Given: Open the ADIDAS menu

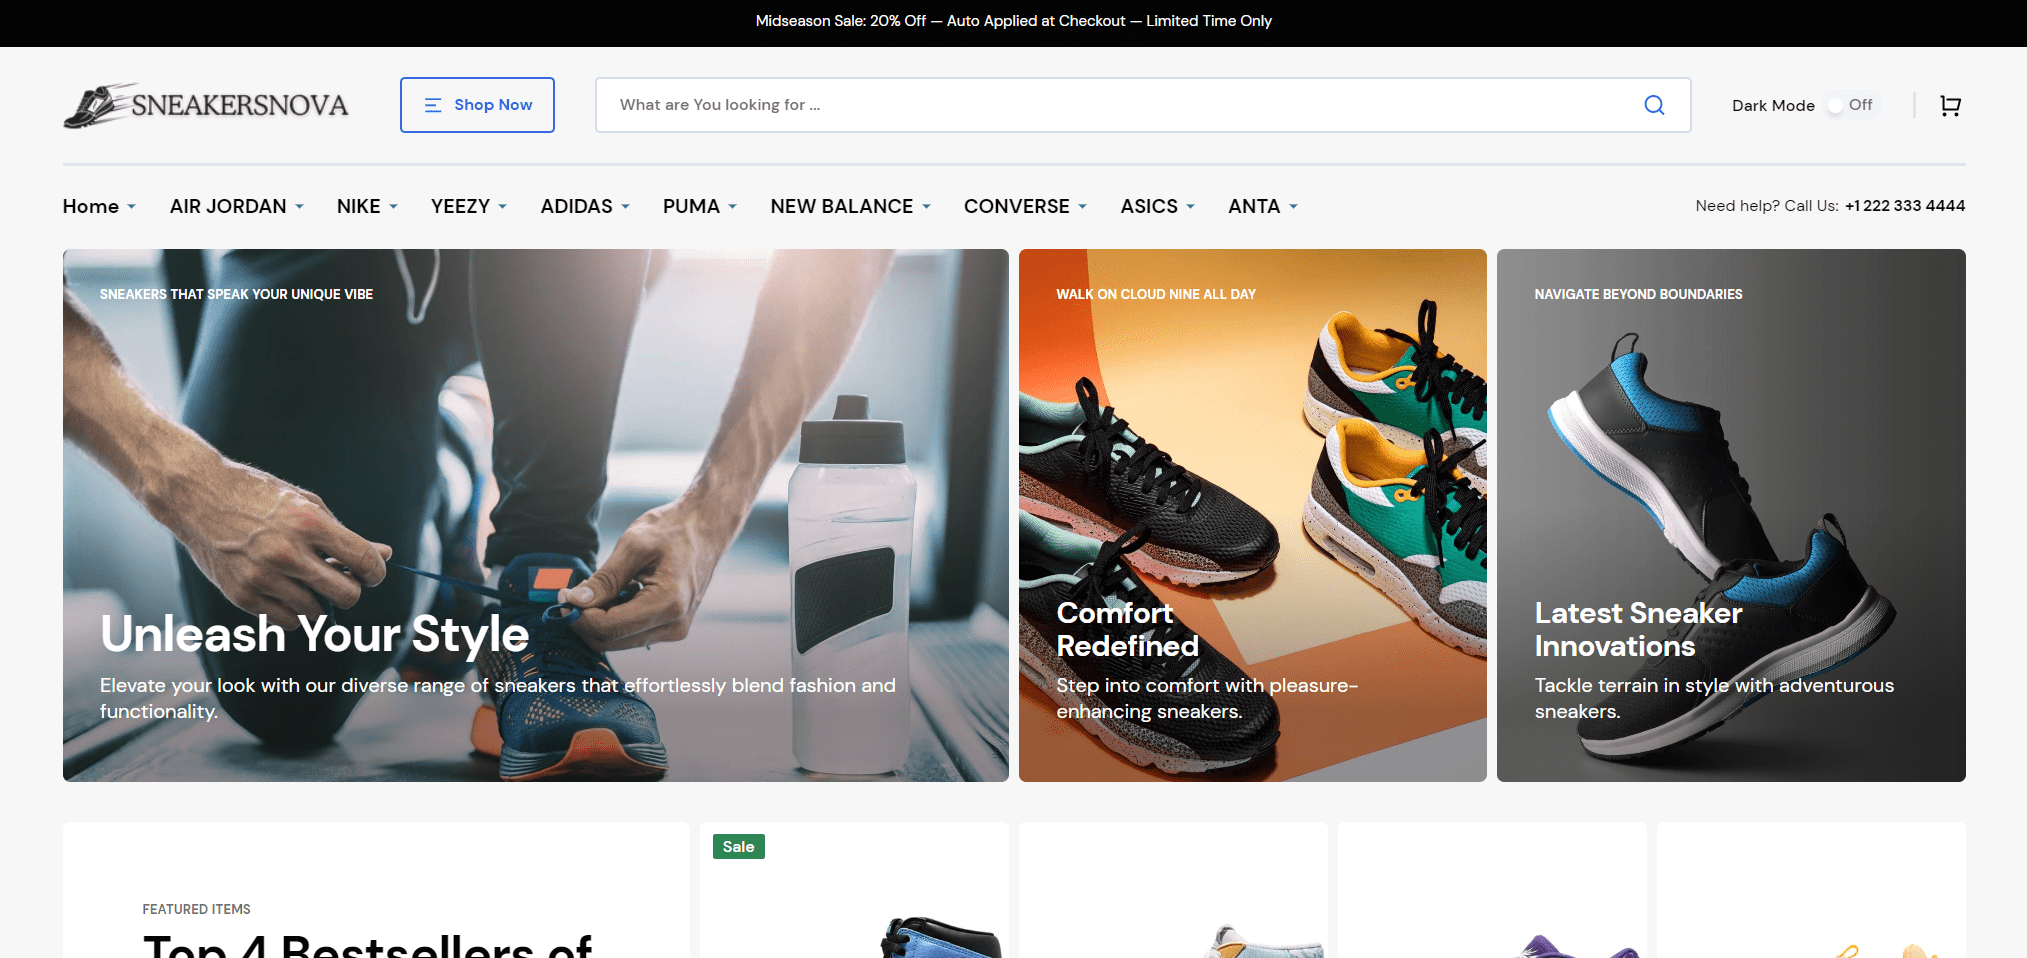Looking at the screenshot, I should (x=577, y=206).
